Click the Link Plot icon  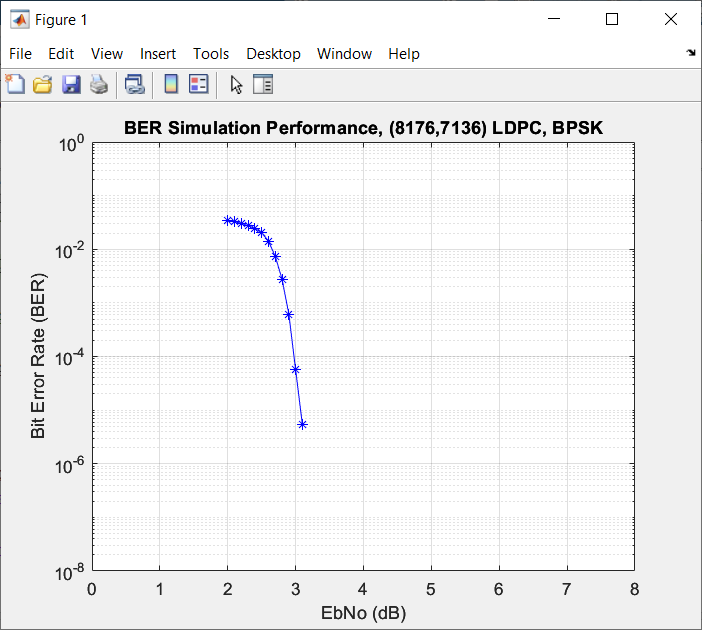pos(134,85)
